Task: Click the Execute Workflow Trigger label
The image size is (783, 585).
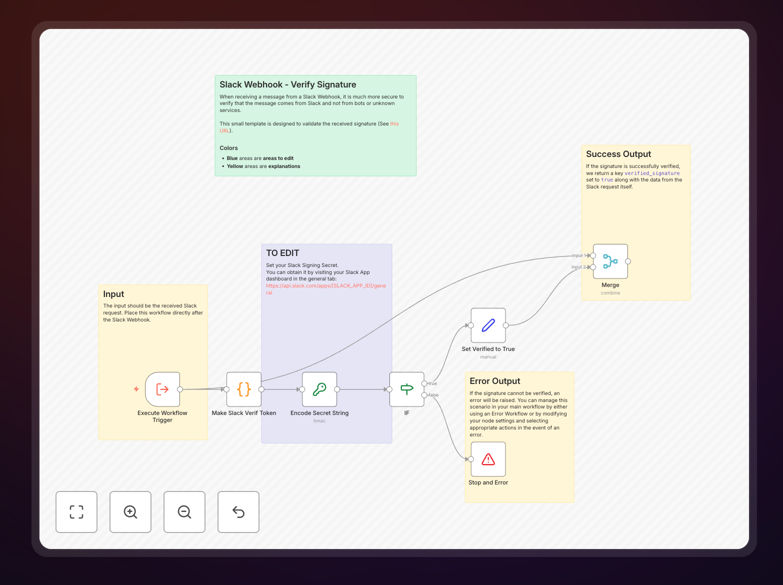Action: pos(162,416)
